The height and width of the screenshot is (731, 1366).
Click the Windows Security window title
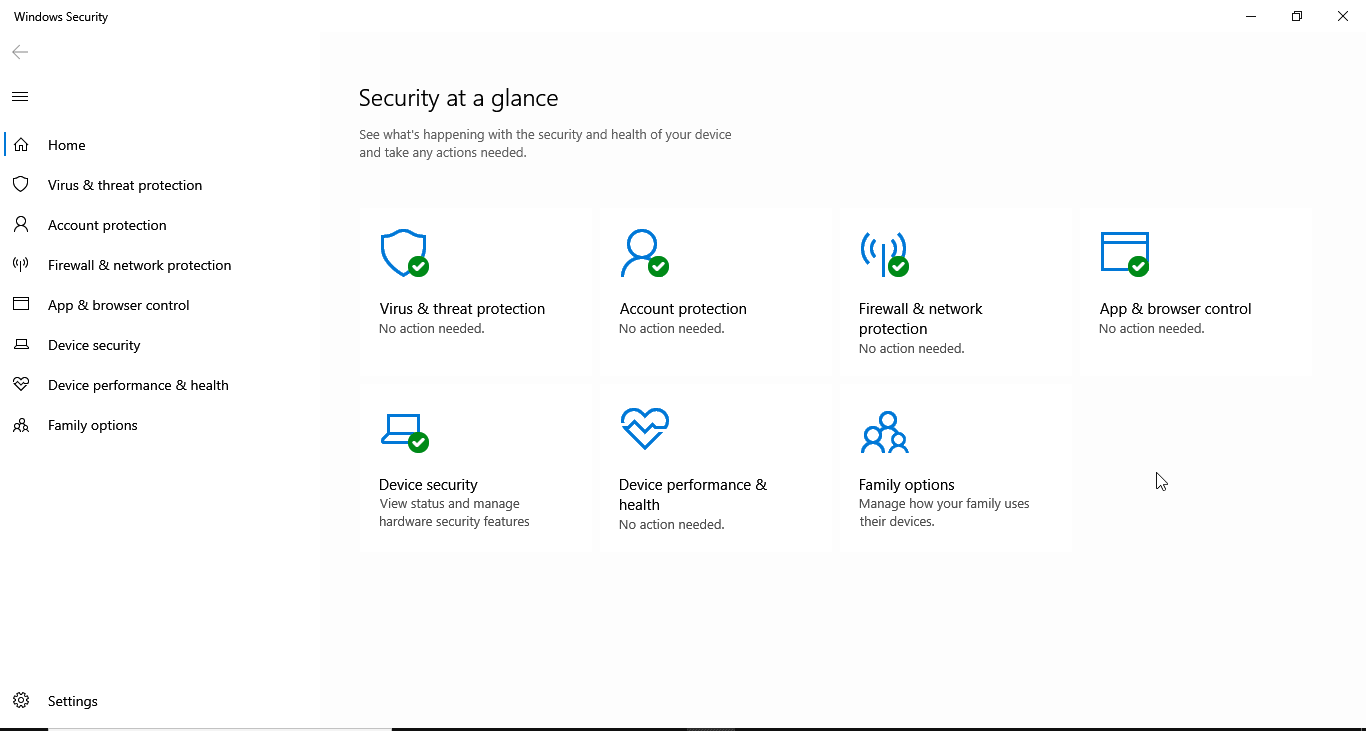[61, 17]
